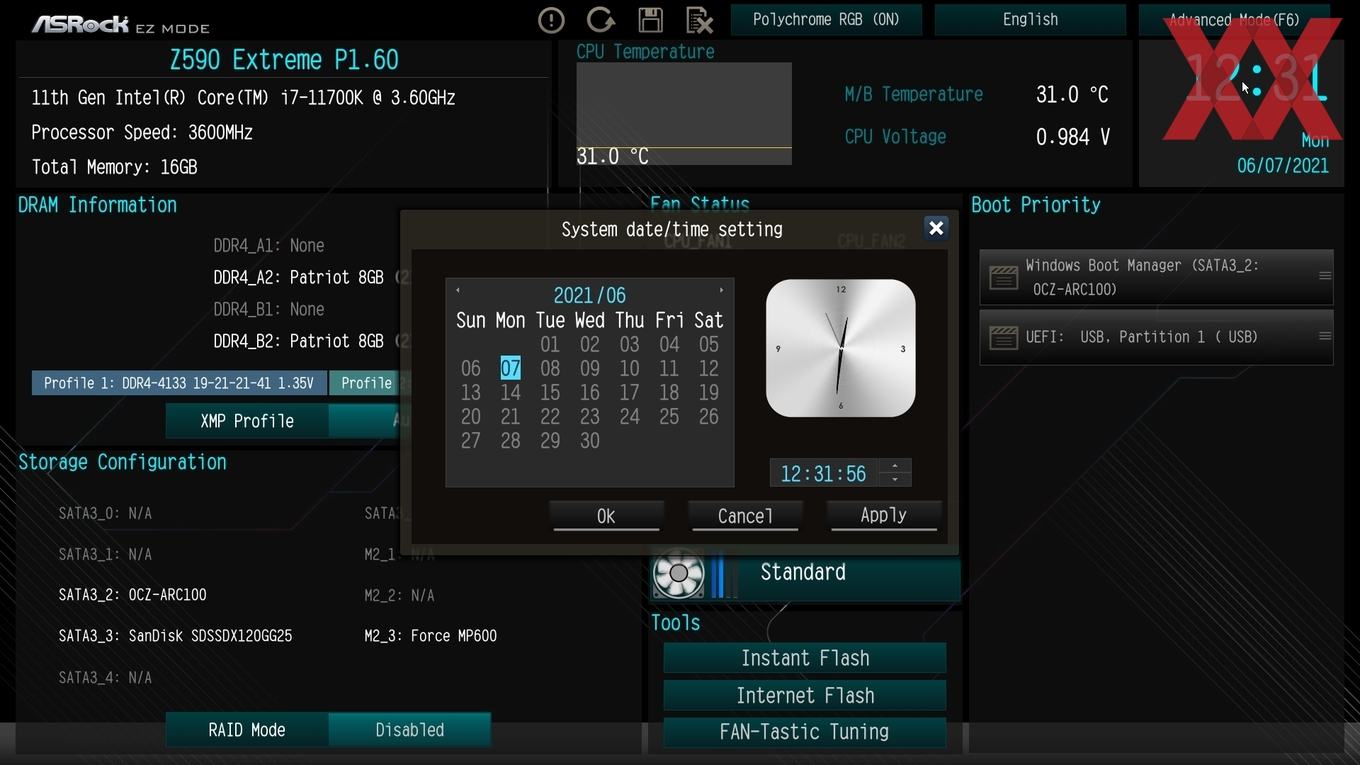Click the M/B Temperature 31.0 °C value

(x=1072, y=94)
